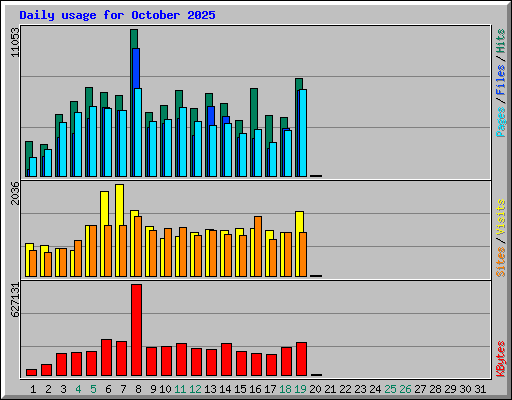This screenshot has width=512, height=400.
Task: Select the red KBytes bar for day 1
Action: pyautogui.click(x=31, y=372)
